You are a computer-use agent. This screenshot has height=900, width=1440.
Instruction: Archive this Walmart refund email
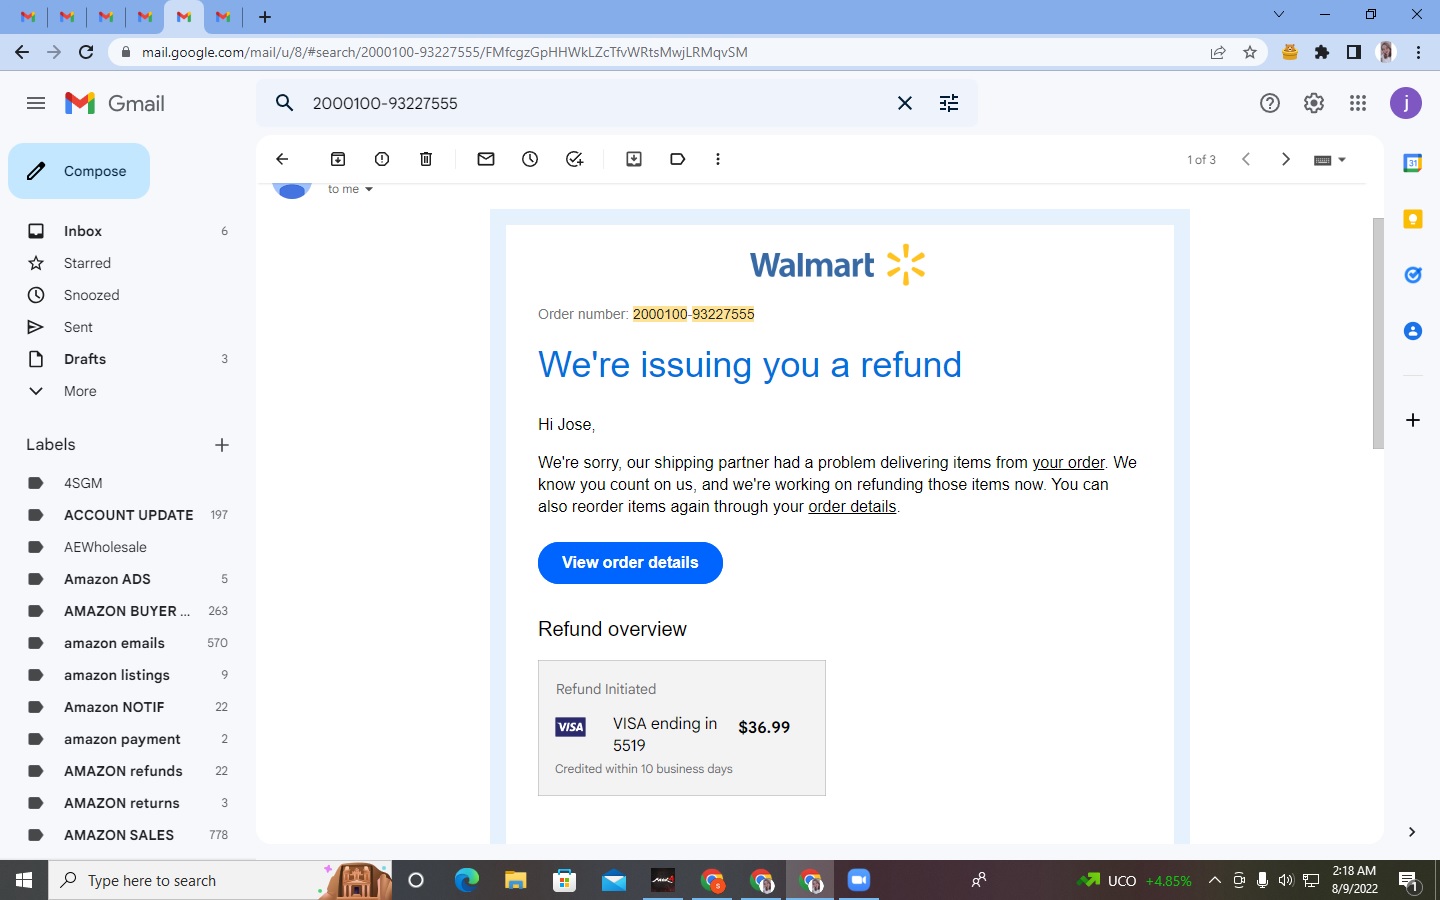click(338, 159)
